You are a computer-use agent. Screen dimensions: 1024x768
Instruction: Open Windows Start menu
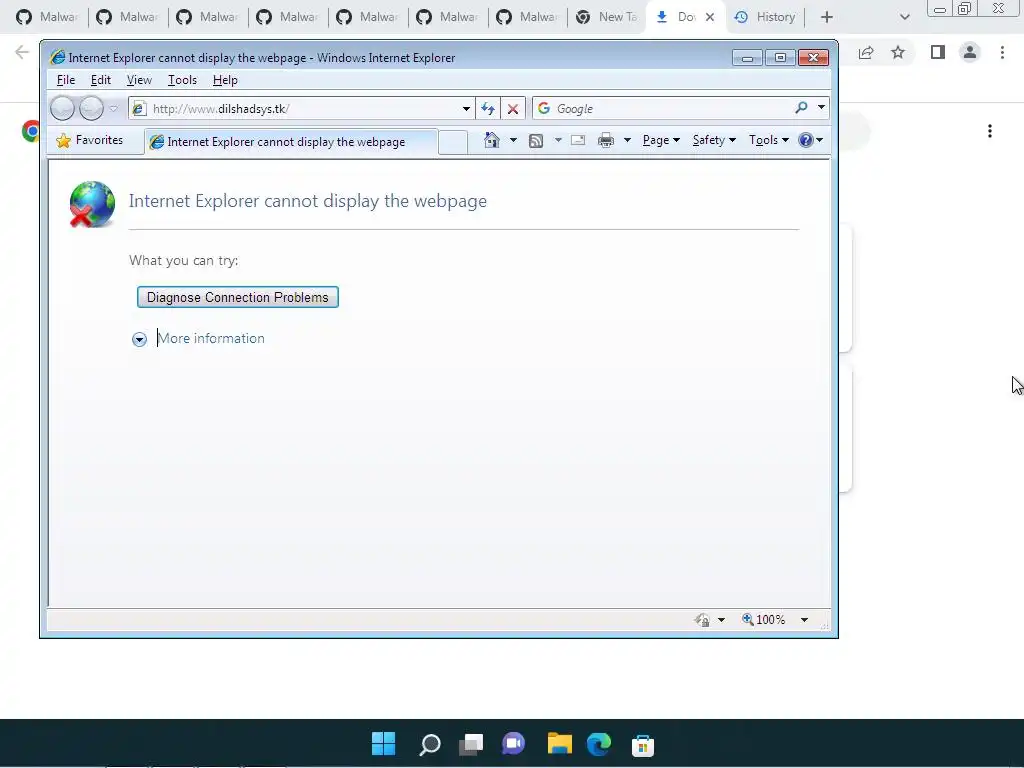[383, 743]
